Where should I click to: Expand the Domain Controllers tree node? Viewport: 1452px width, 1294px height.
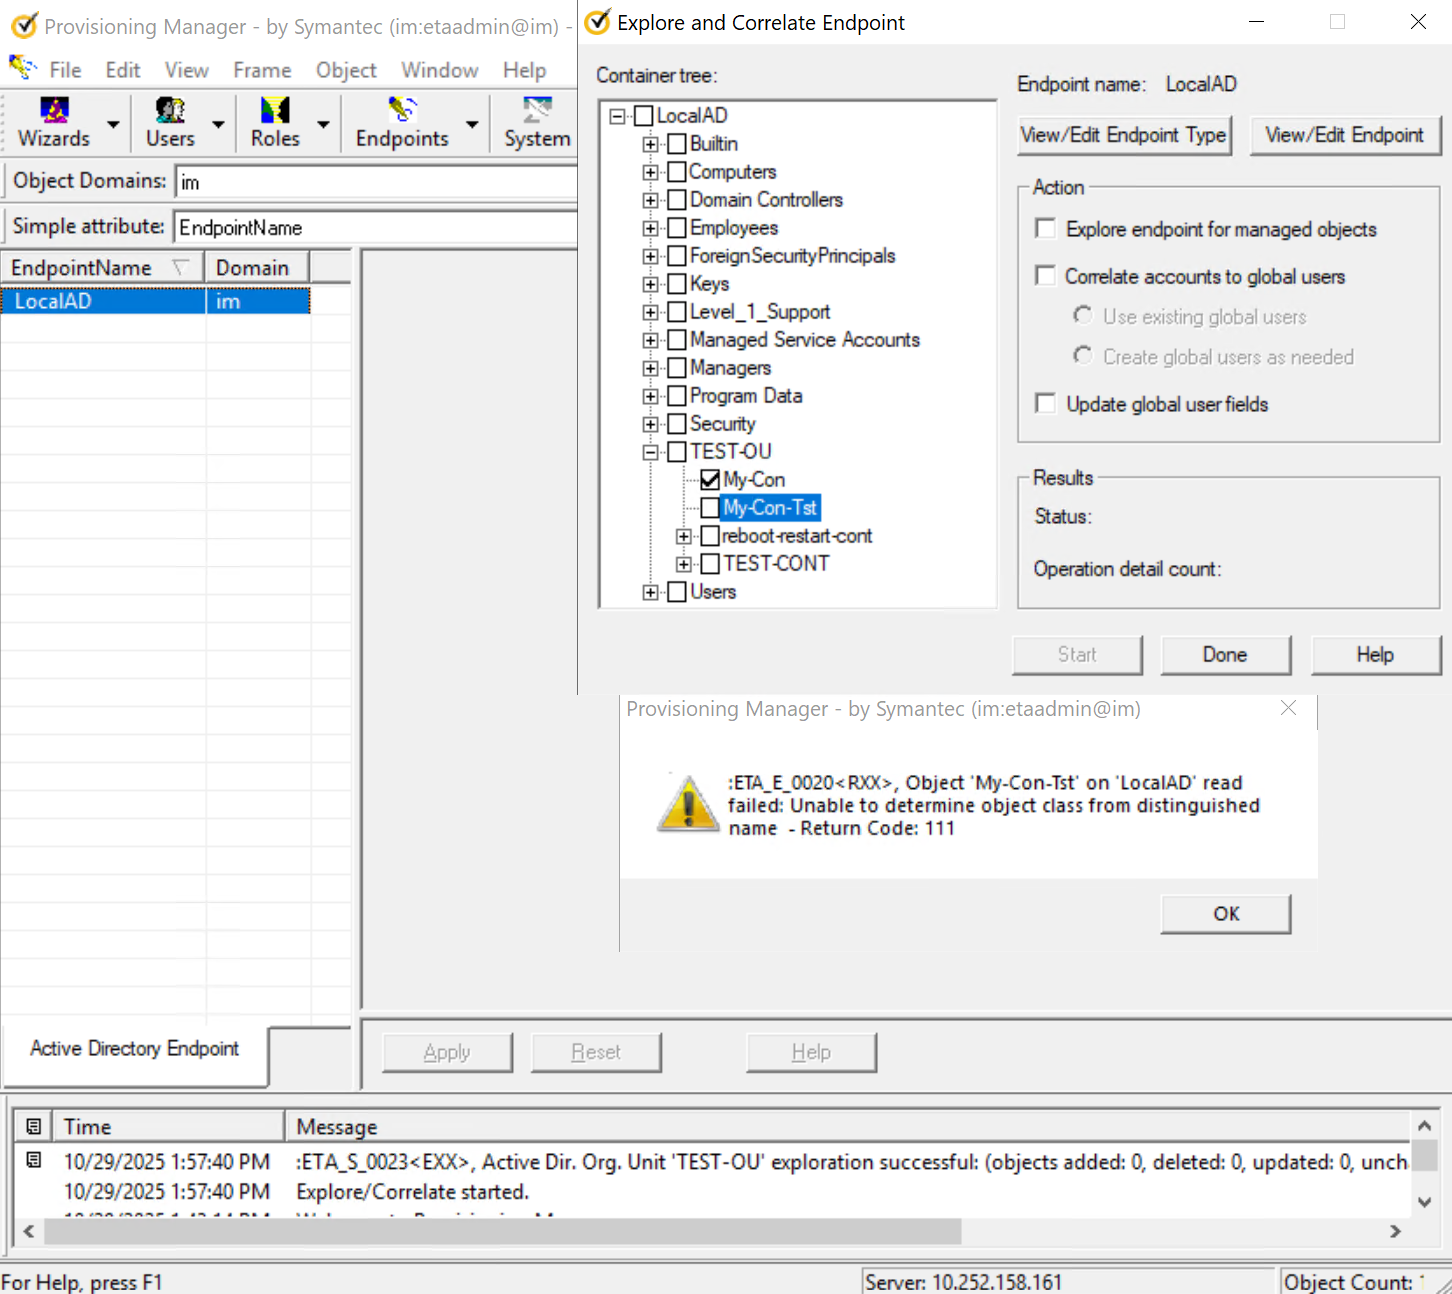[651, 200]
